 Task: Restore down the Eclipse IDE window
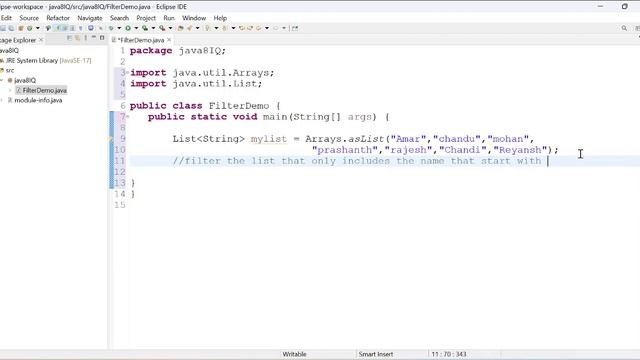(624, 7)
